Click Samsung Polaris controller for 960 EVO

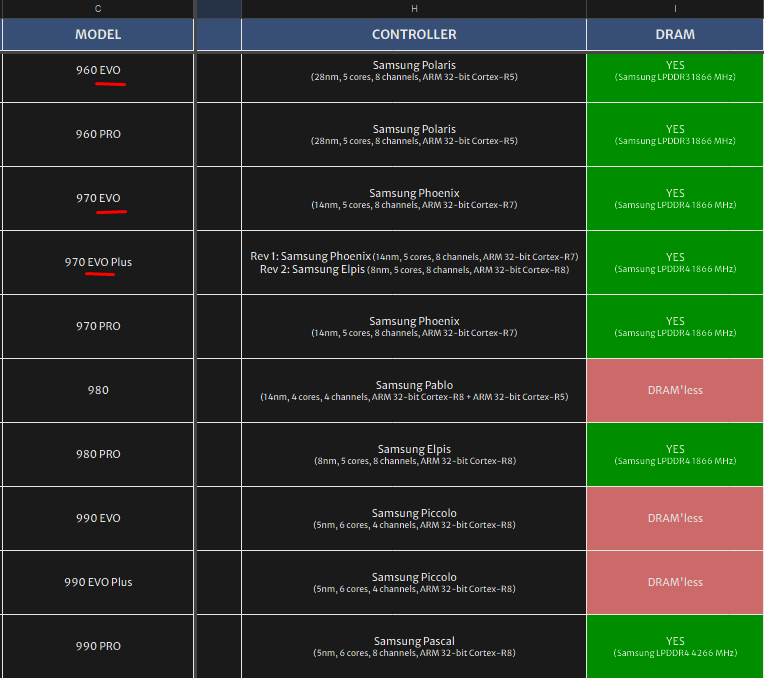tap(414, 77)
